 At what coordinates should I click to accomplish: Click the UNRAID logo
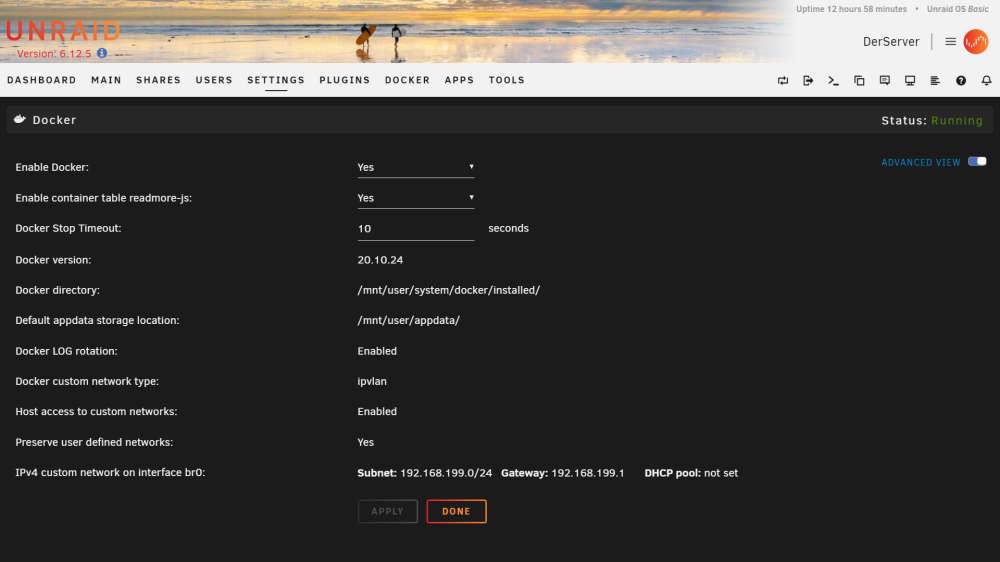click(62, 32)
